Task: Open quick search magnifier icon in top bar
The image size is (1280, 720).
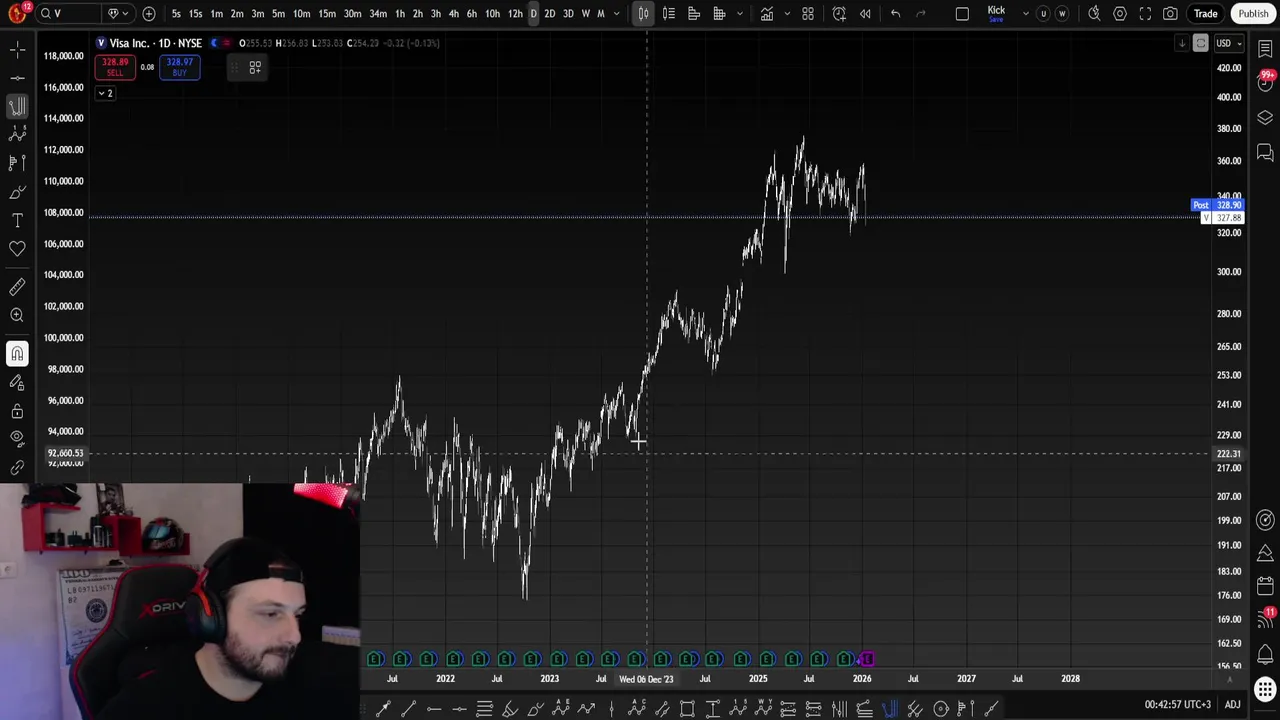Action: coord(1094,13)
